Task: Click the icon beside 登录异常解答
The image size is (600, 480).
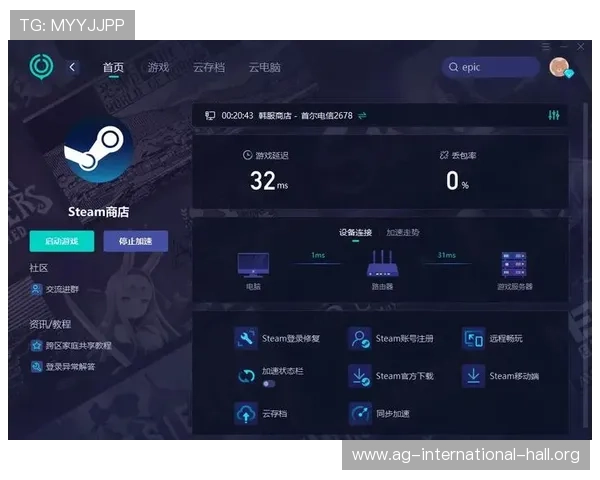Action: 36,367
